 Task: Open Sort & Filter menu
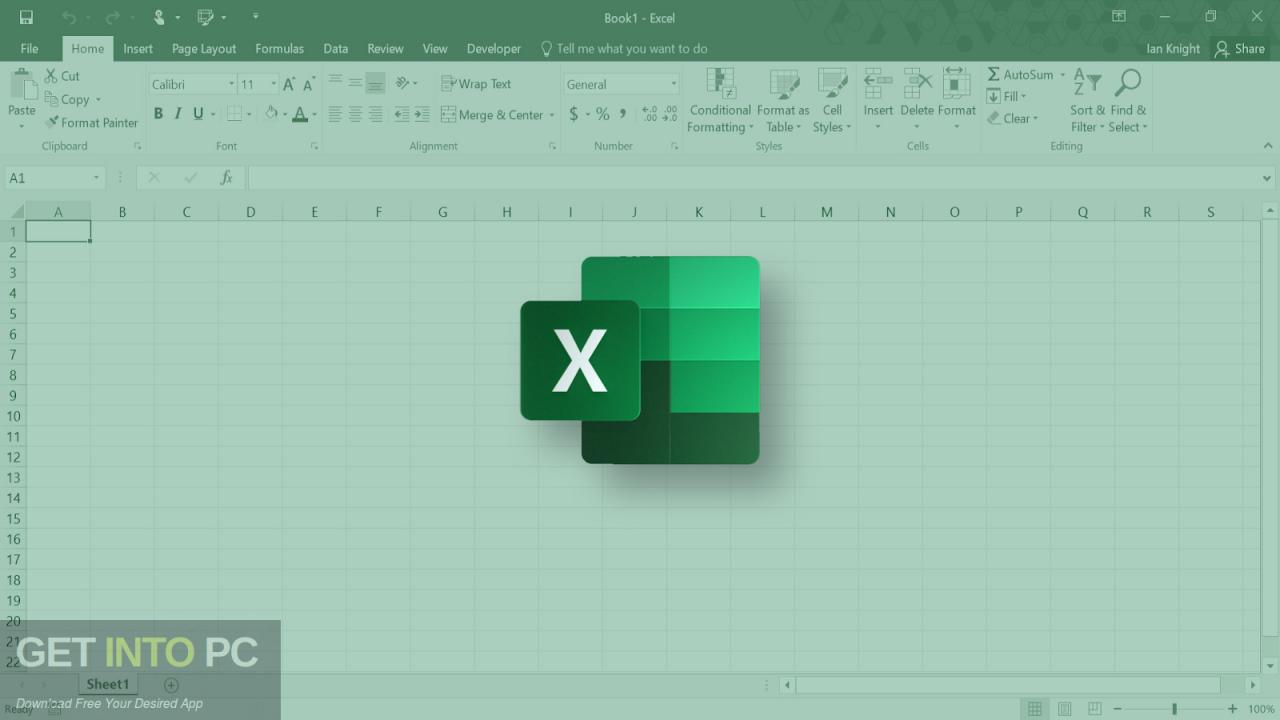[x=1087, y=101]
